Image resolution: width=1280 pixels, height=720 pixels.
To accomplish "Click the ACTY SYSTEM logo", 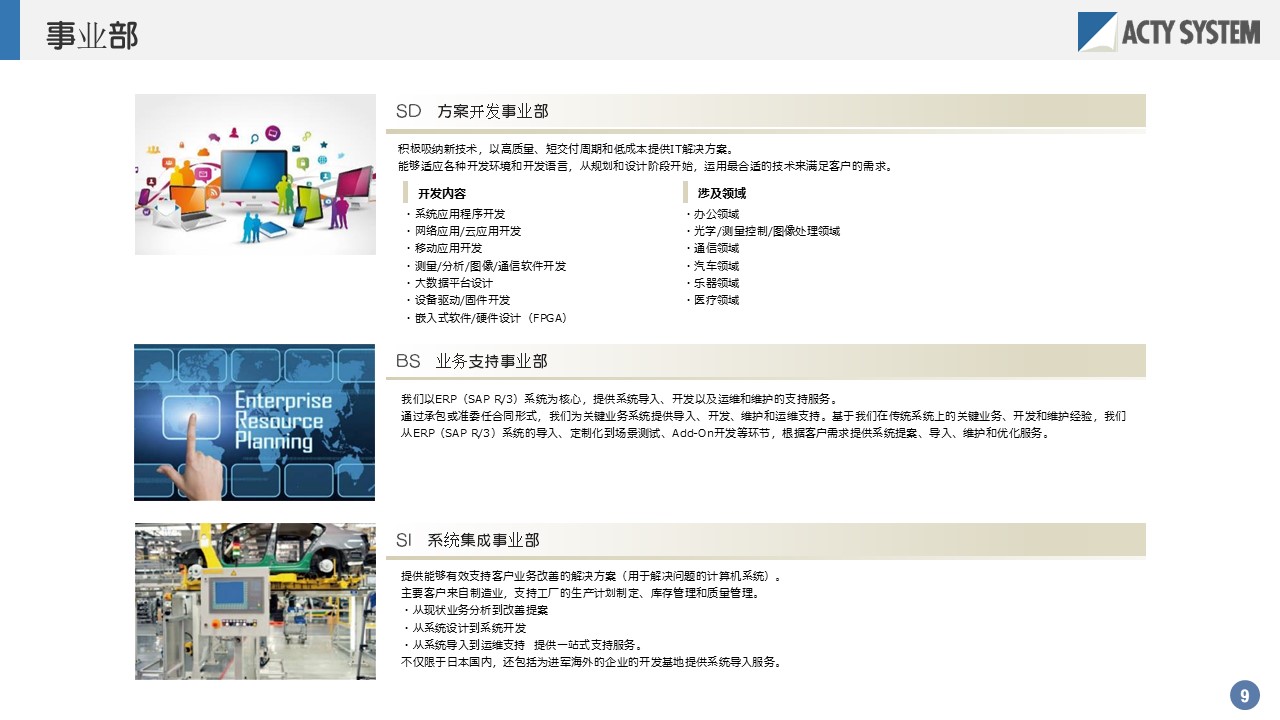I will tap(1168, 32).
